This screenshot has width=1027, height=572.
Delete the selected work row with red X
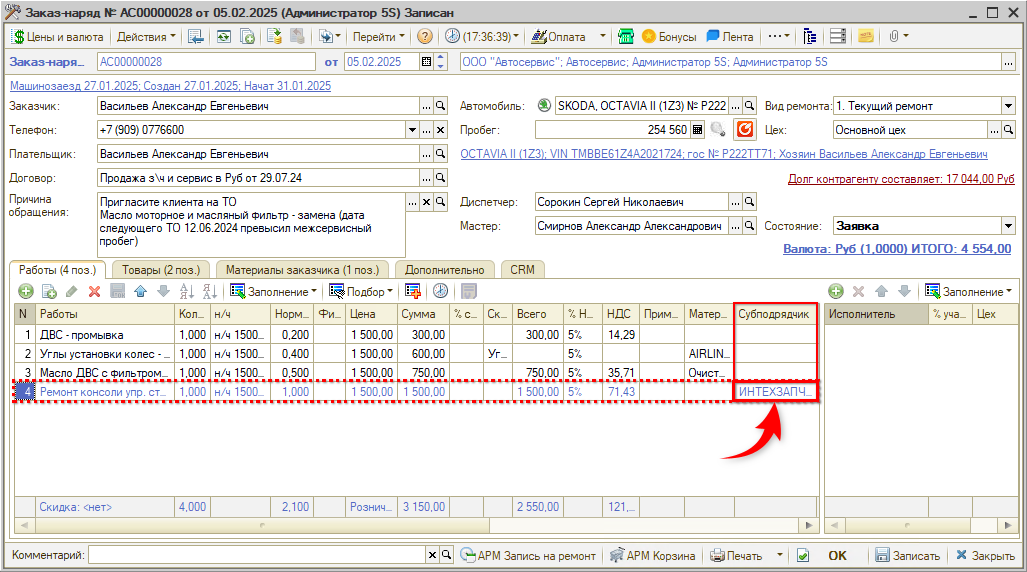(x=95, y=291)
